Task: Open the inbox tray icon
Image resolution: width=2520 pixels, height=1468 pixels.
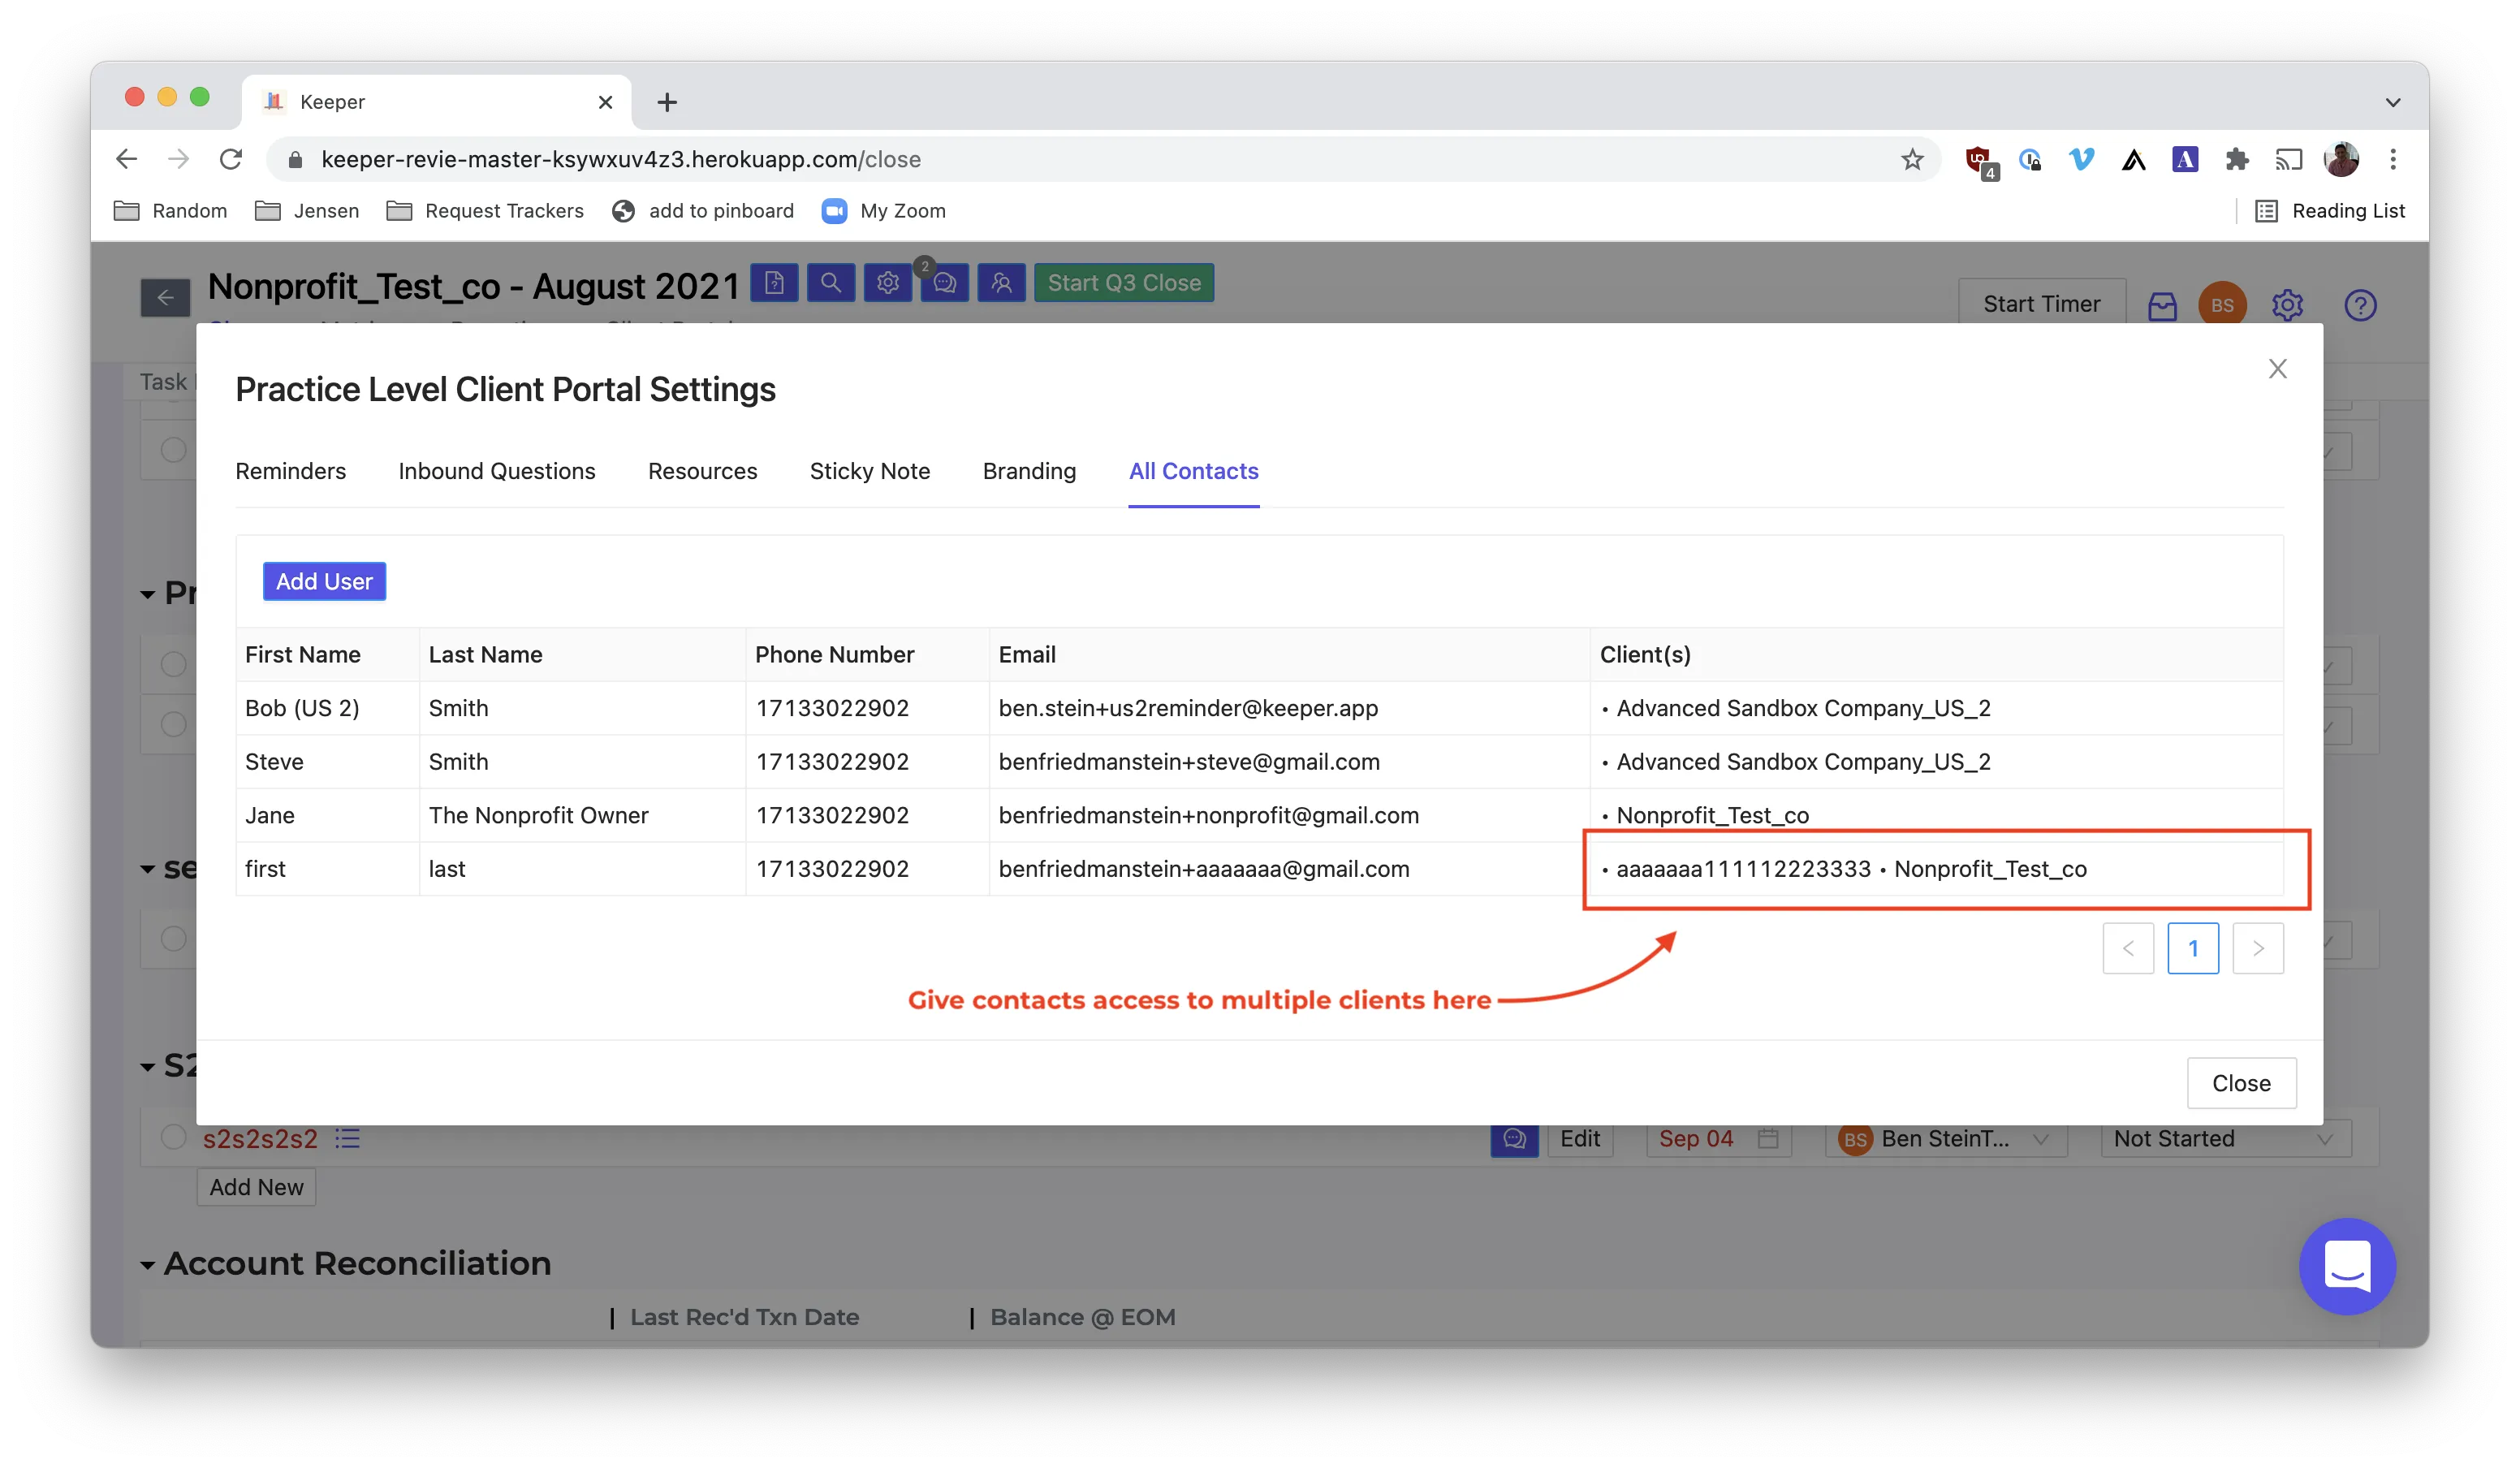Action: click(x=2162, y=306)
